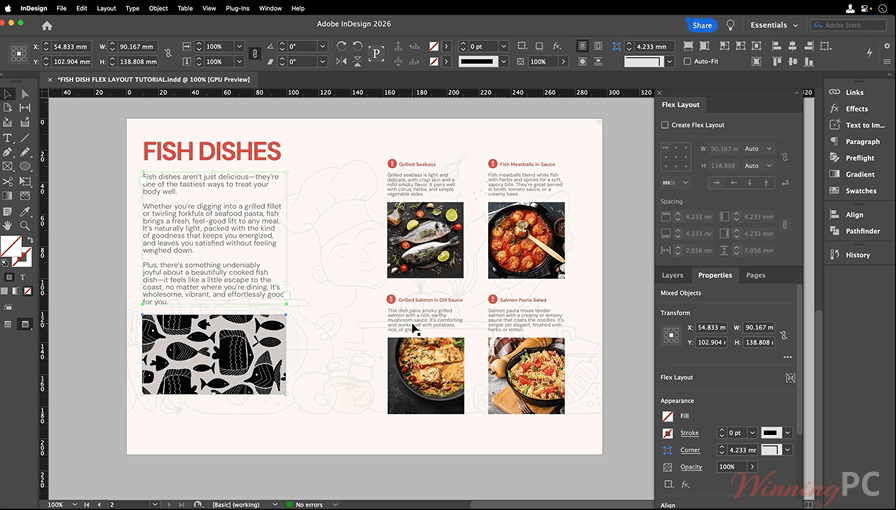Open scale X percentage dropdown
This screenshot has height=510, width=896.
(x=239, y=46)
